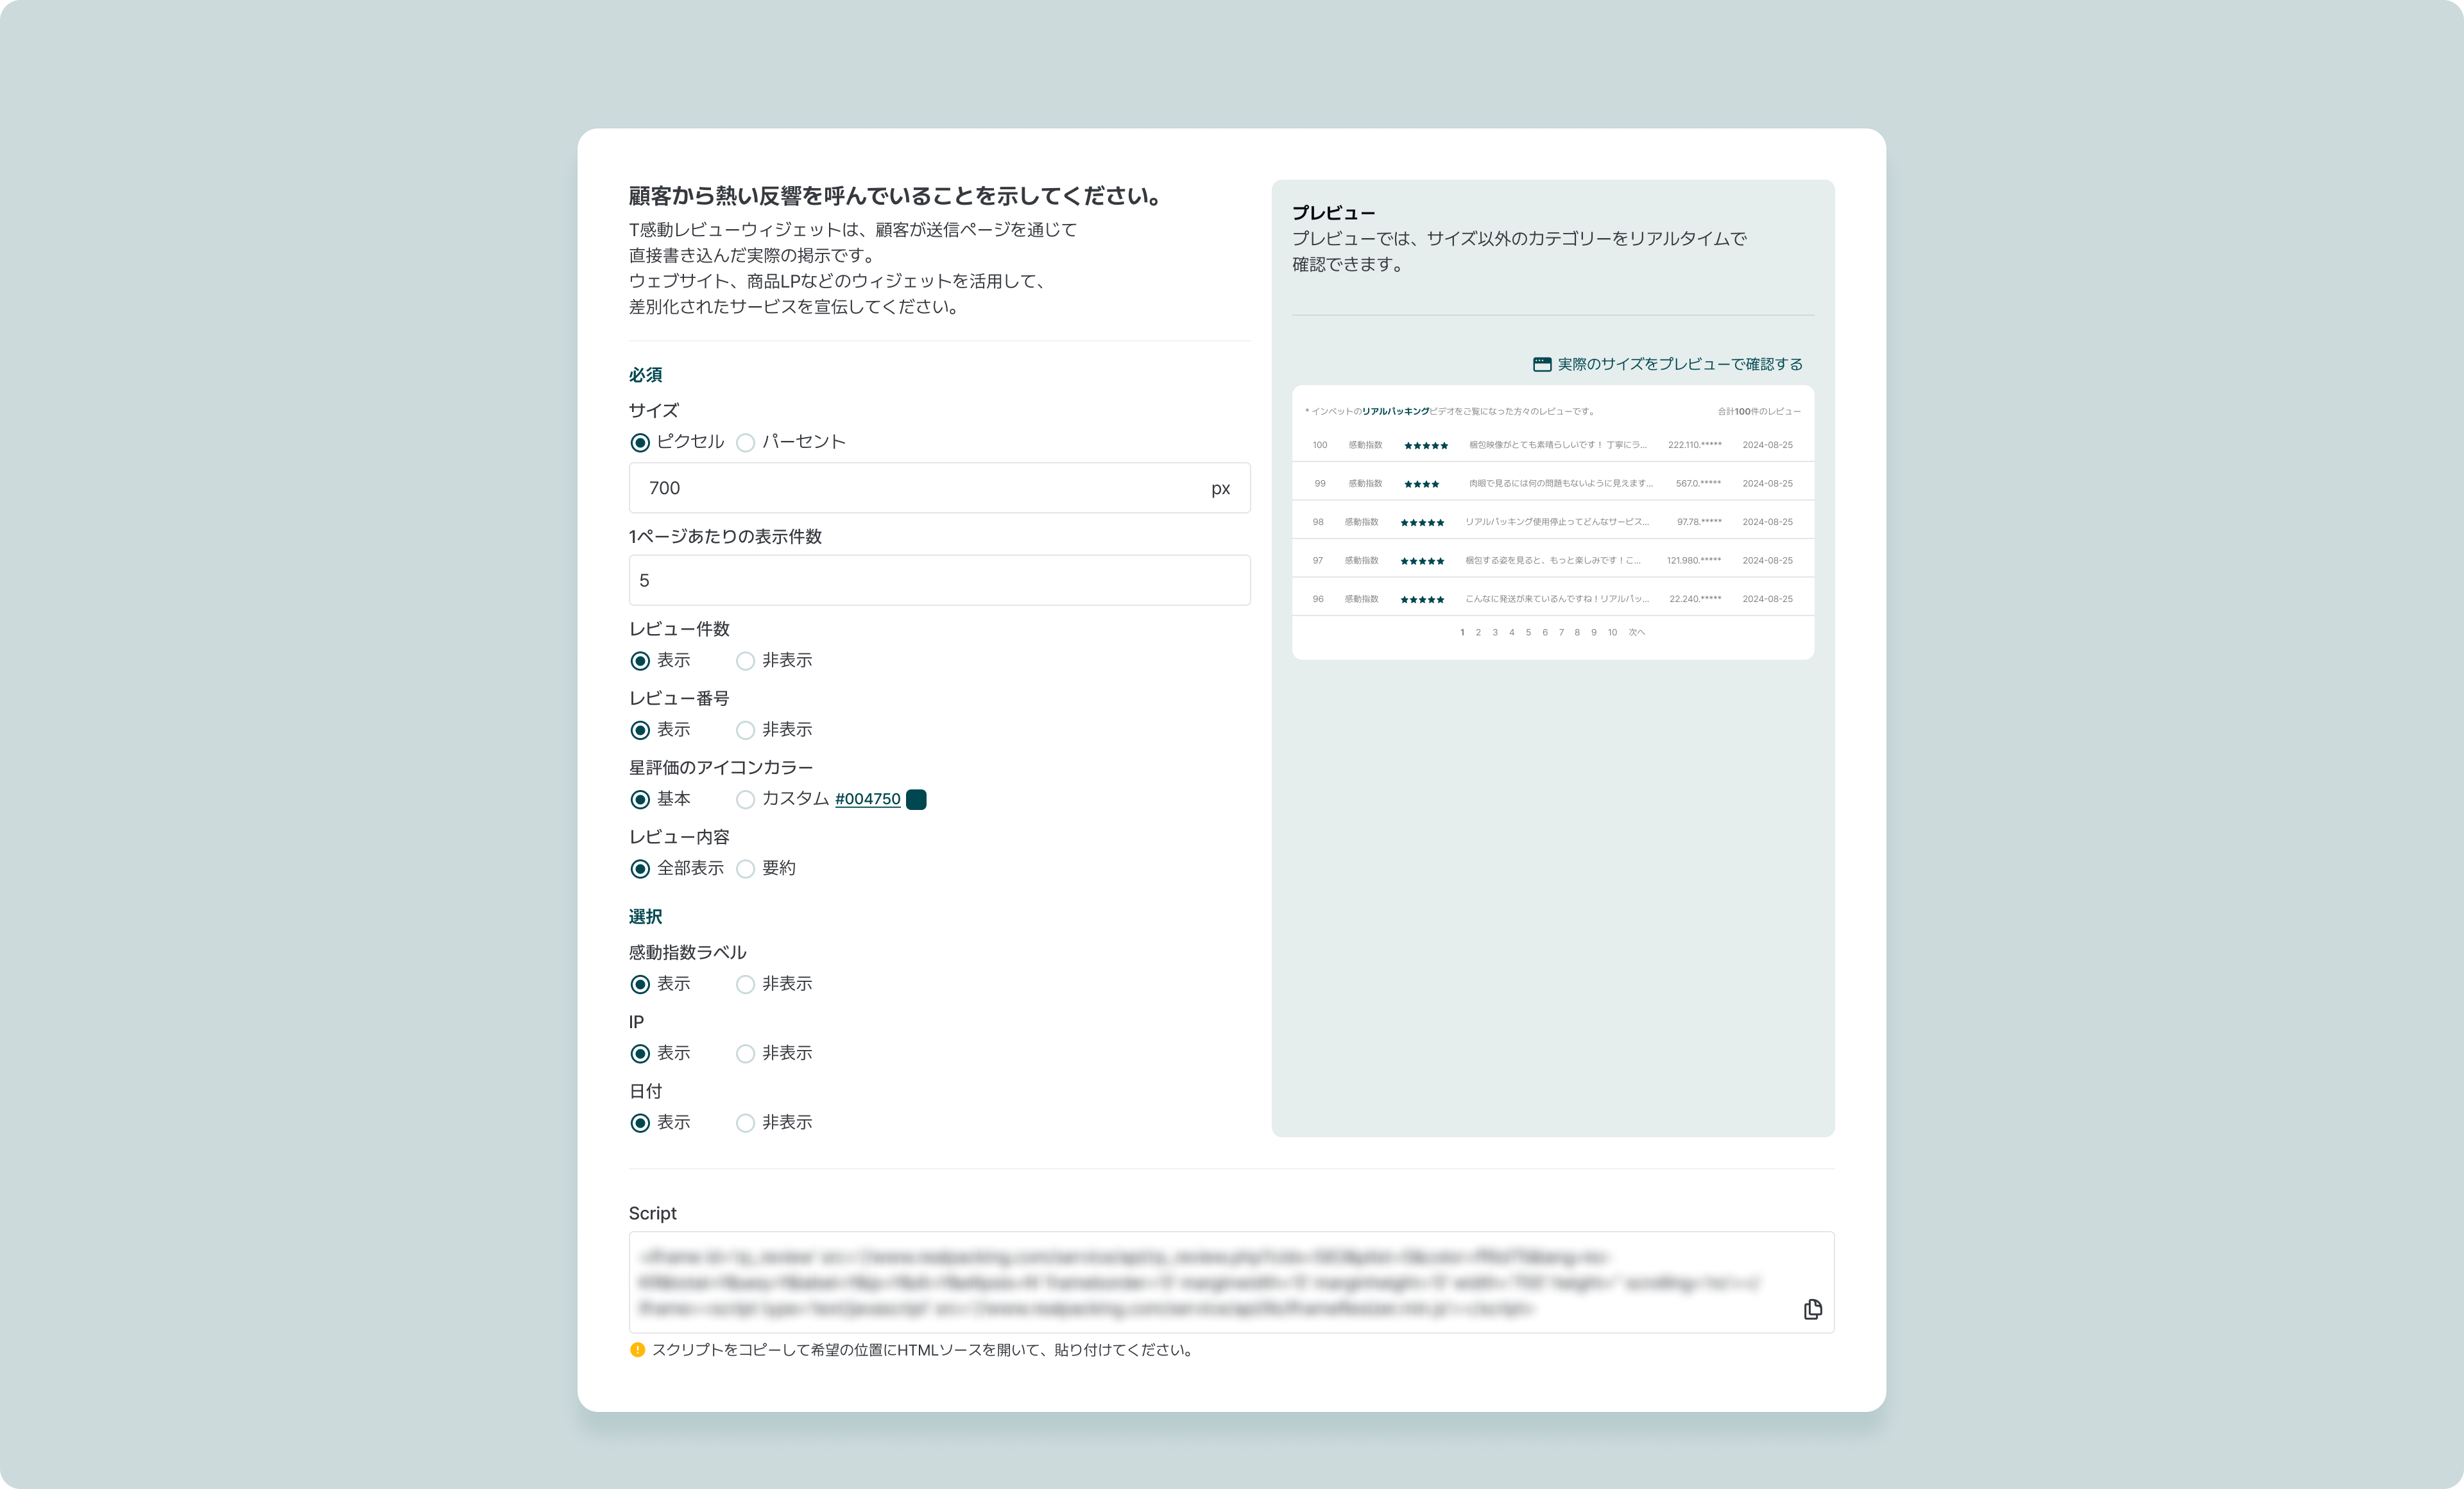
Task: Click the yellow warning icon below Script
Action: click(x=637, y=1350)
